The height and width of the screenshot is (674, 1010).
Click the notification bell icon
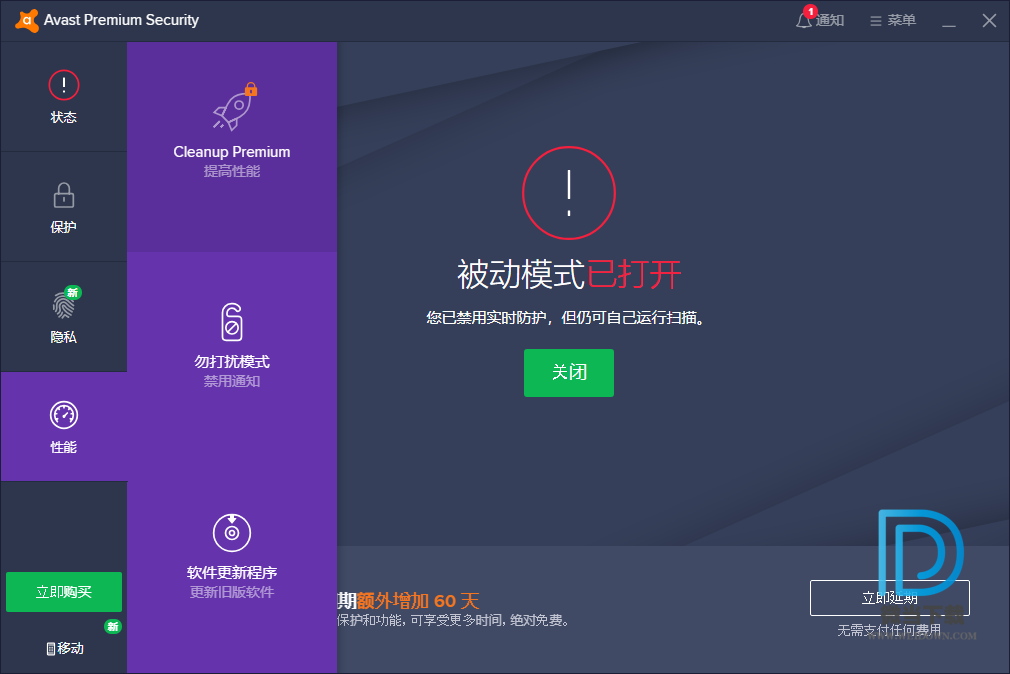[804, 20]
